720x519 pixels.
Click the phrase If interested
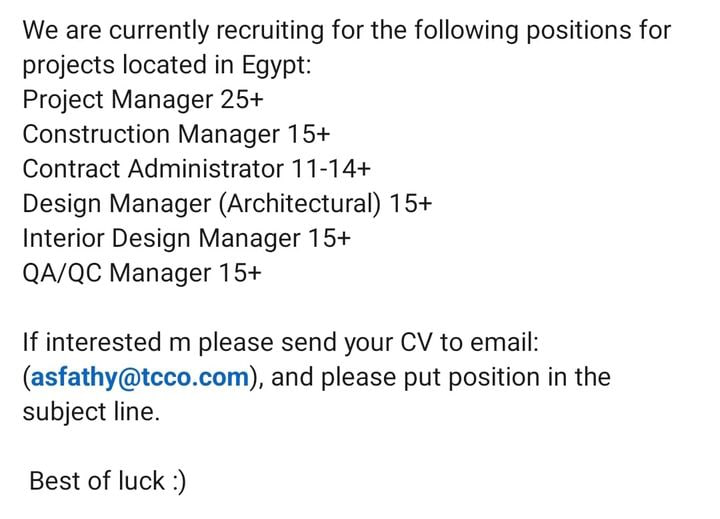point(92,343)
